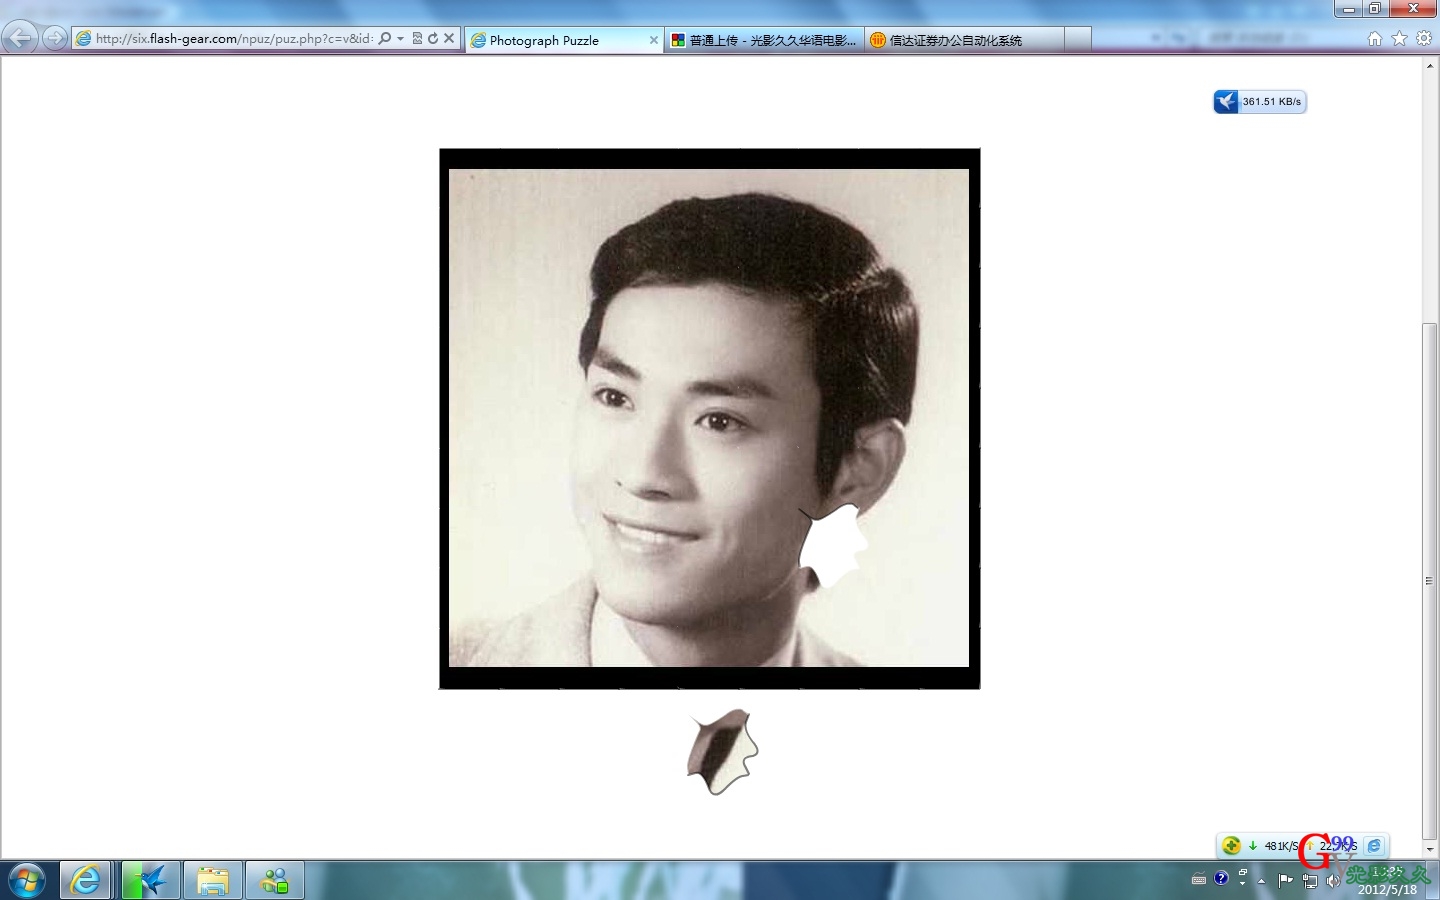Click the Refresh icon in address bar
1440x900 pixels.
(x=433, y=38)
